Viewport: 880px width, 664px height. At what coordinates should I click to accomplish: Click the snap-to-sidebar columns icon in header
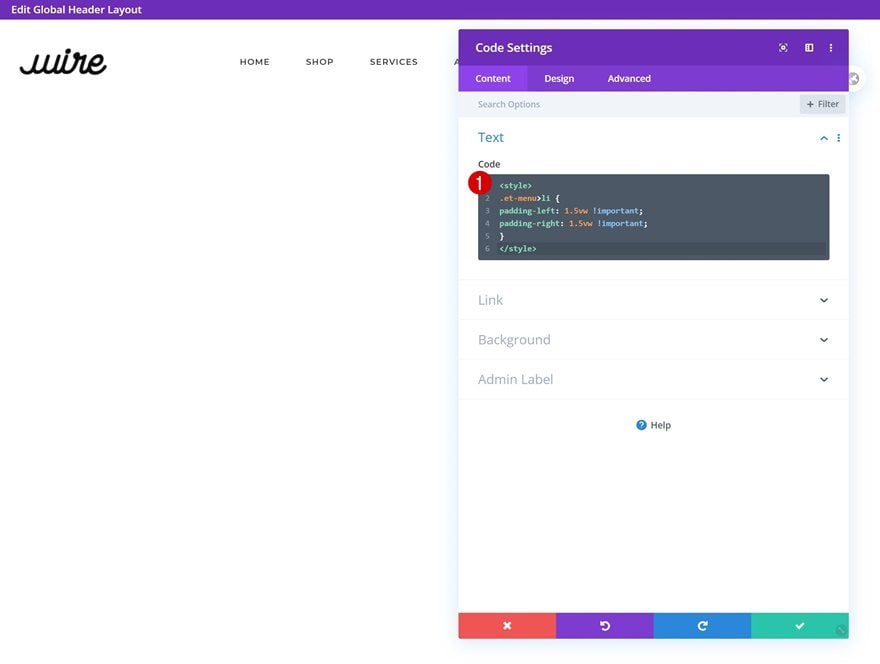coord(809,48)
